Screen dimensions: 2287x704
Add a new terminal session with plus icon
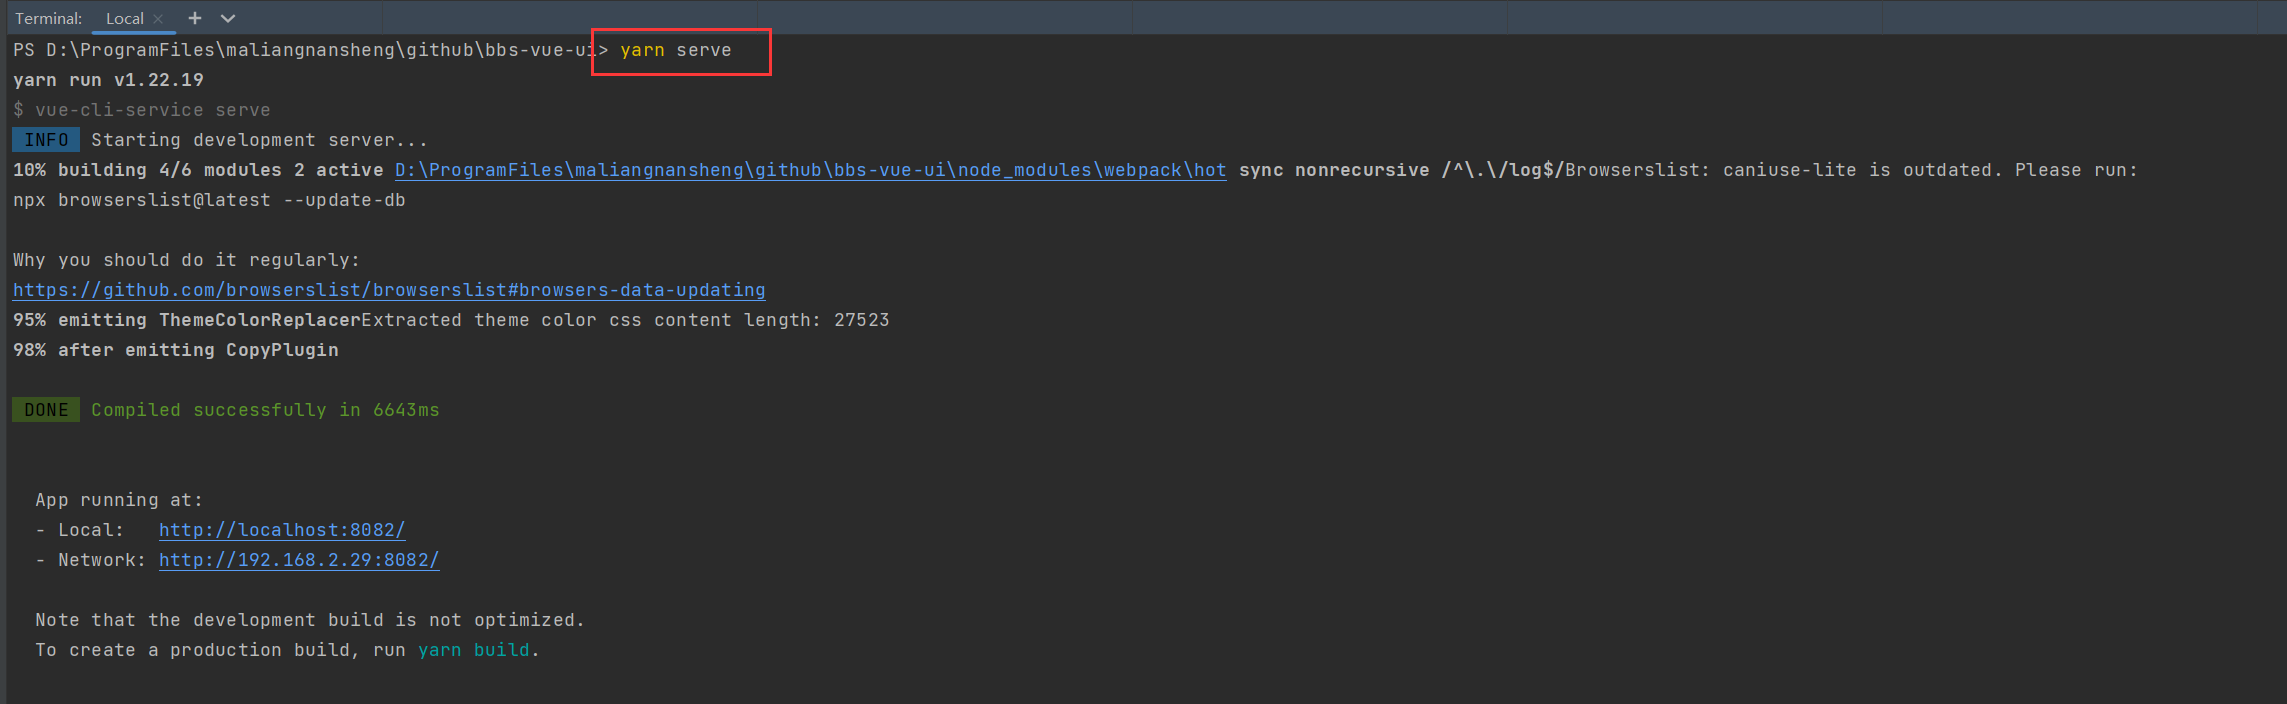[x=195, y=18]
